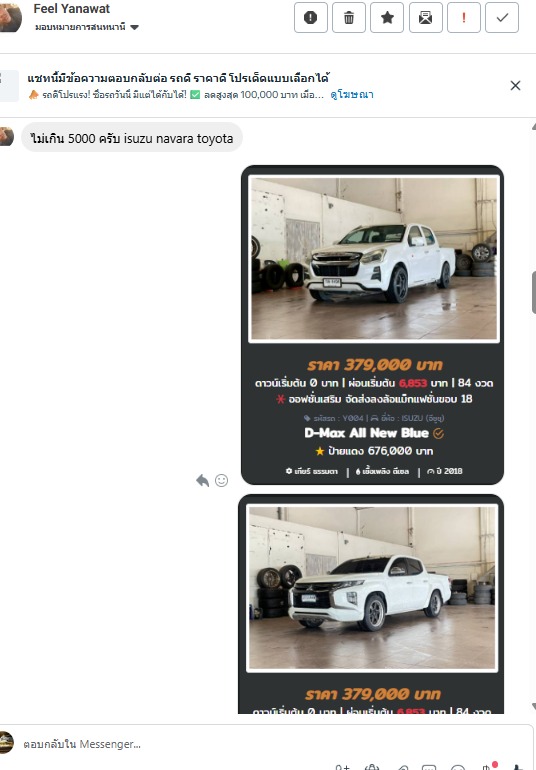Open the assign conversation dropdown under Feel Yanawat
536x770 pixels.
pos(87,27)
